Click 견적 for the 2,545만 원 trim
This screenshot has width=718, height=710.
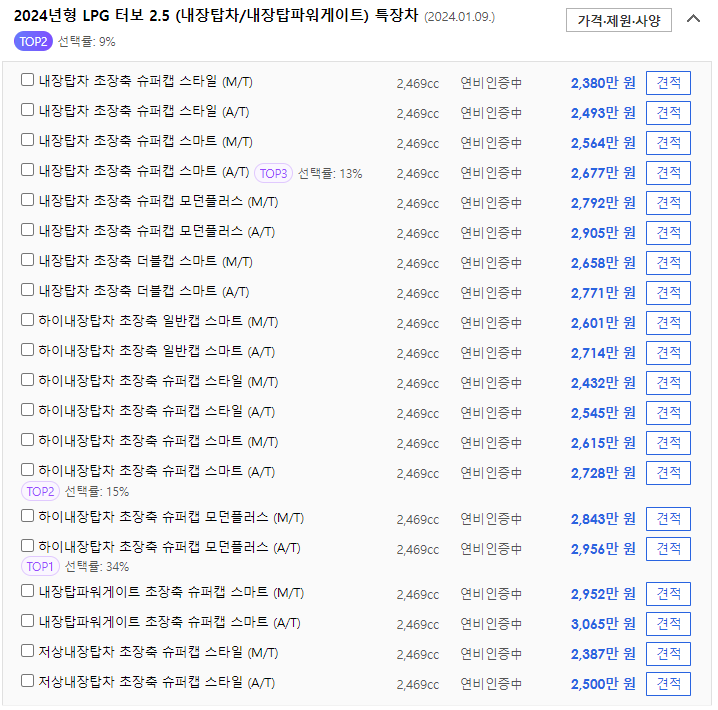click(668, 412)
